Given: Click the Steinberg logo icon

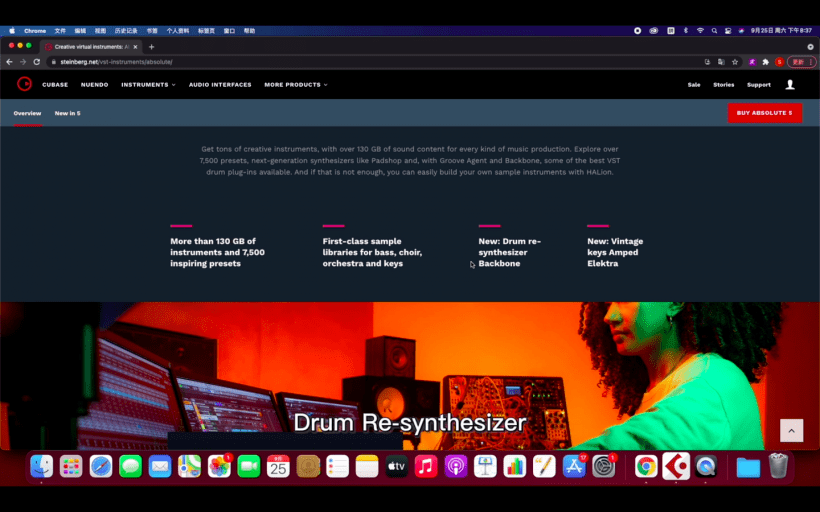Looking at the screenshot, I should click(24, 84).
